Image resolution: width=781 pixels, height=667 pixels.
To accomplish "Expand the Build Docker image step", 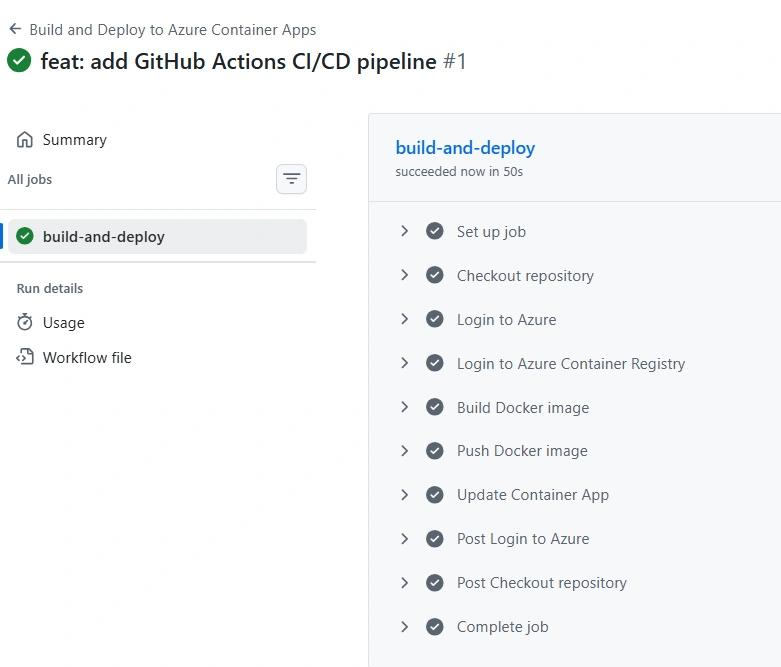I will (x=404, y=407).
